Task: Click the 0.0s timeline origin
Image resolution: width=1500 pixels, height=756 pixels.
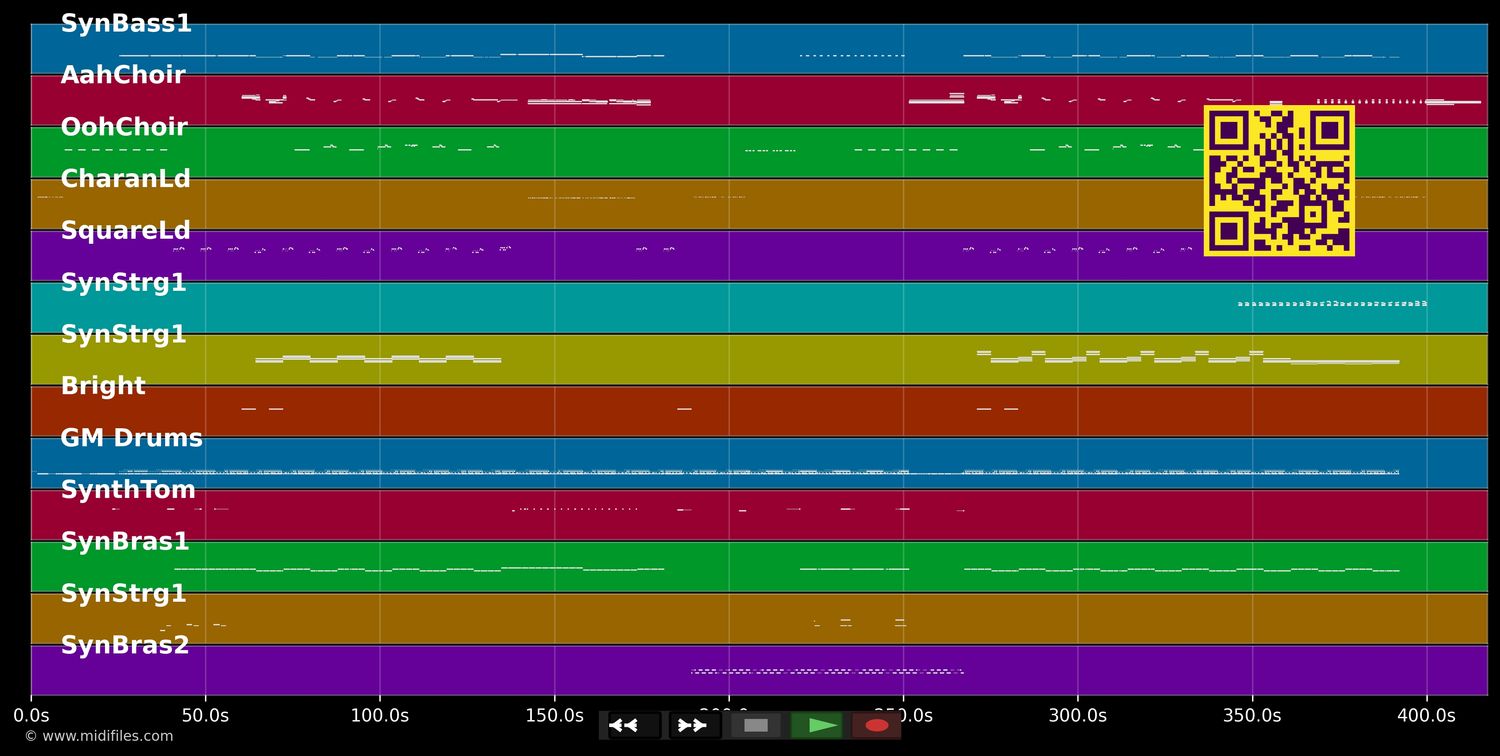Action: 33,715
